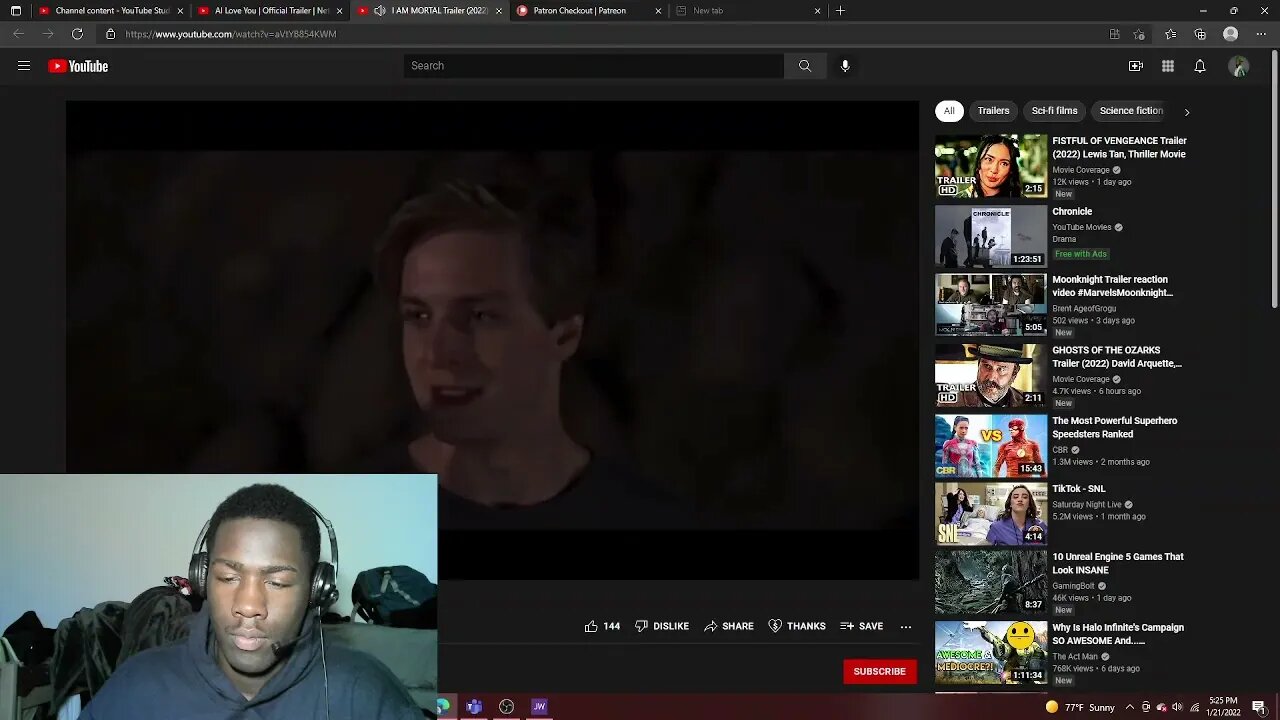Open JW app from taskbar

[539, 707]
